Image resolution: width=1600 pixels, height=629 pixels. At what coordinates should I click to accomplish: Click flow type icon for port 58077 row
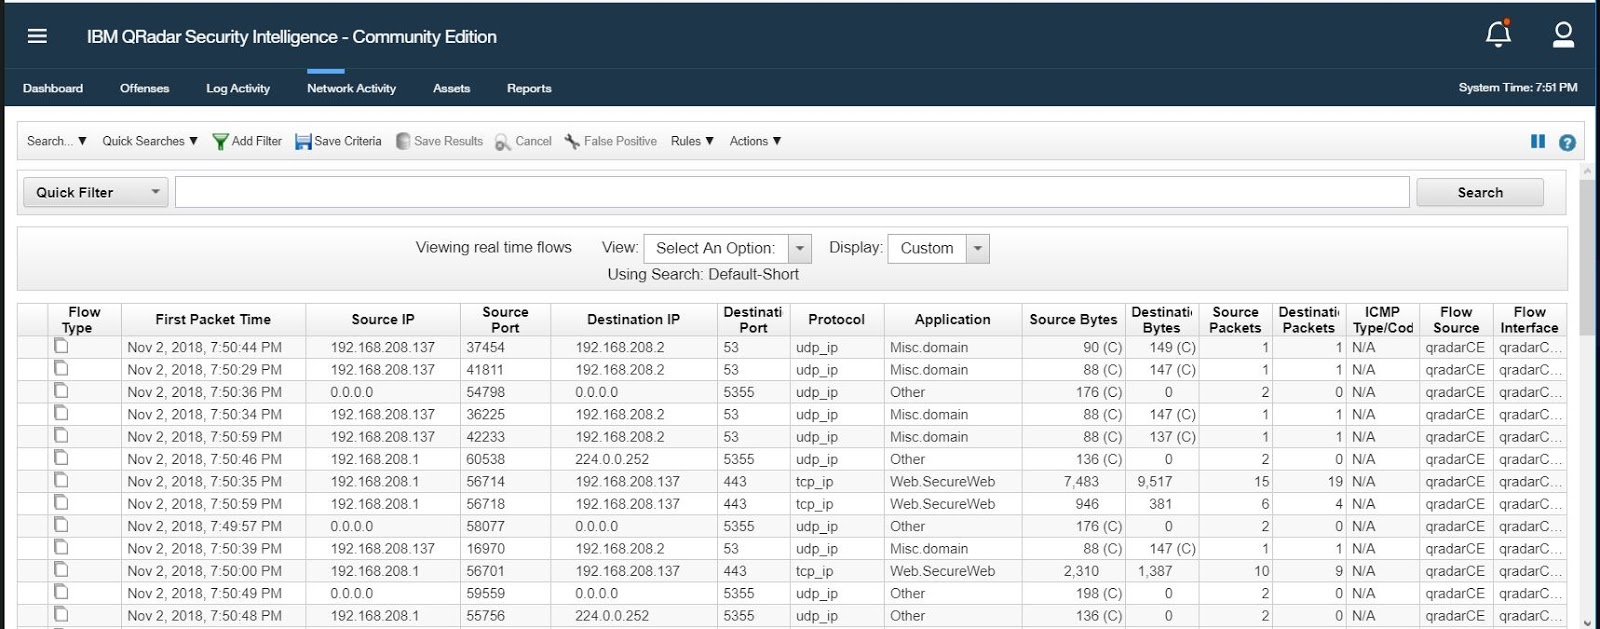pos(61,525)
